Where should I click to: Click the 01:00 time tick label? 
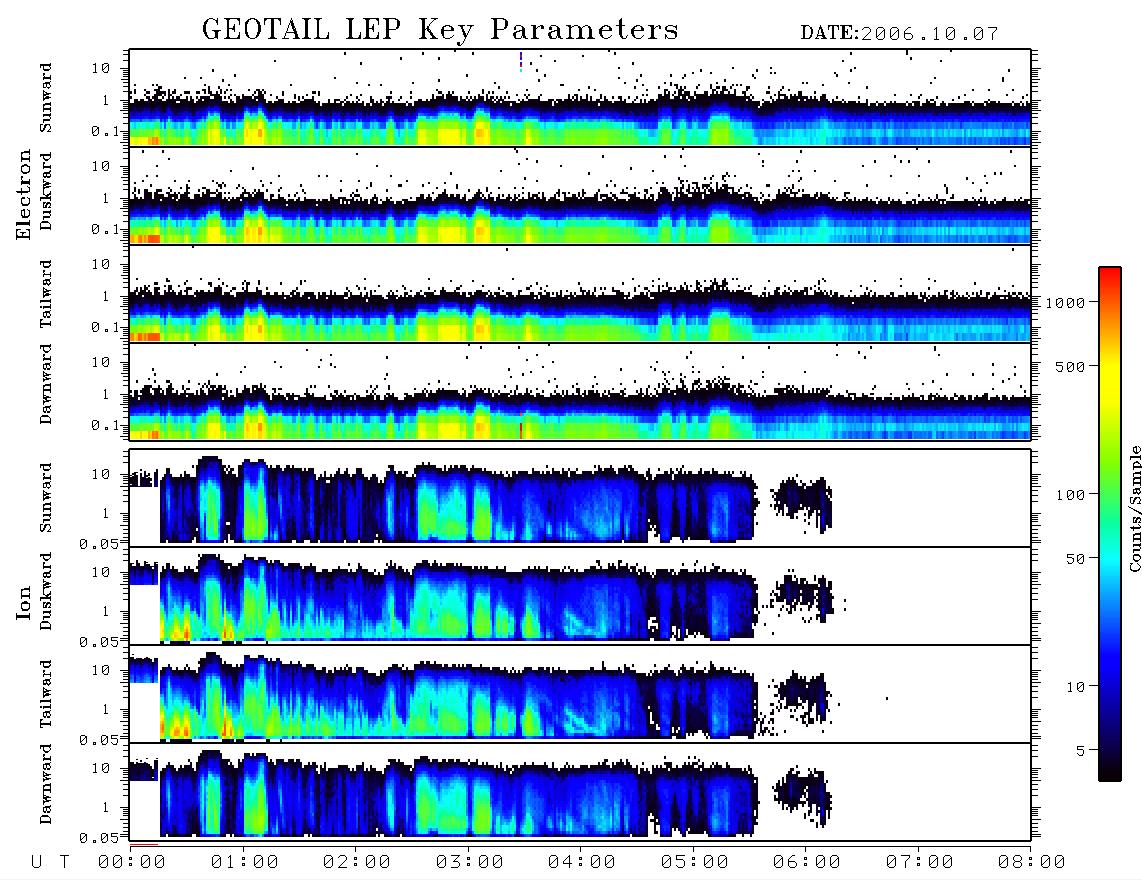pos(245,862)
